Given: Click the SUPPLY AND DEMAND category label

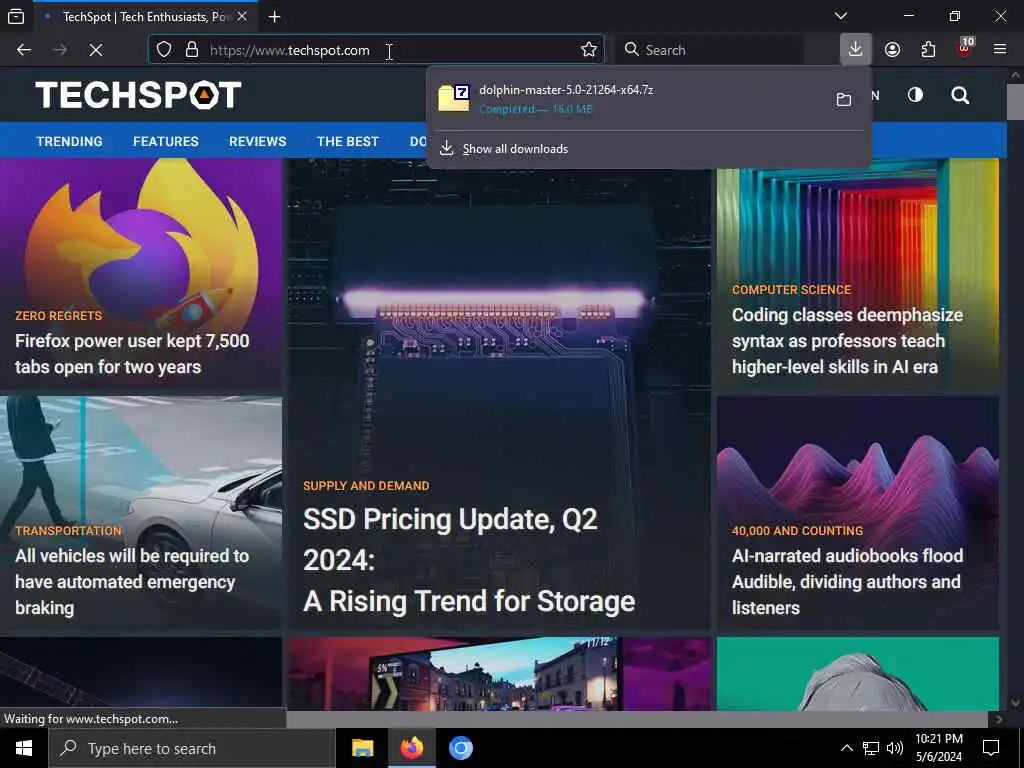Looking at the screenshot, I should [366, 486].
